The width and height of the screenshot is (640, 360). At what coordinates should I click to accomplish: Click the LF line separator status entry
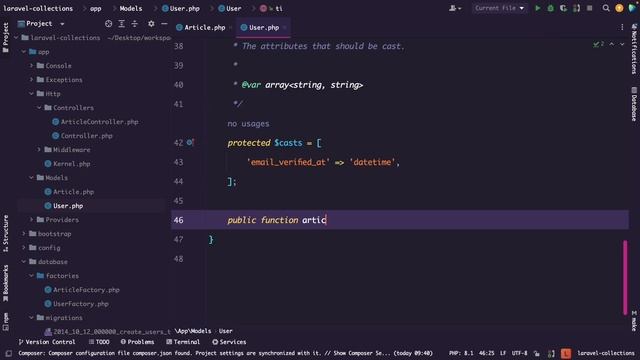tap(503, 353)
